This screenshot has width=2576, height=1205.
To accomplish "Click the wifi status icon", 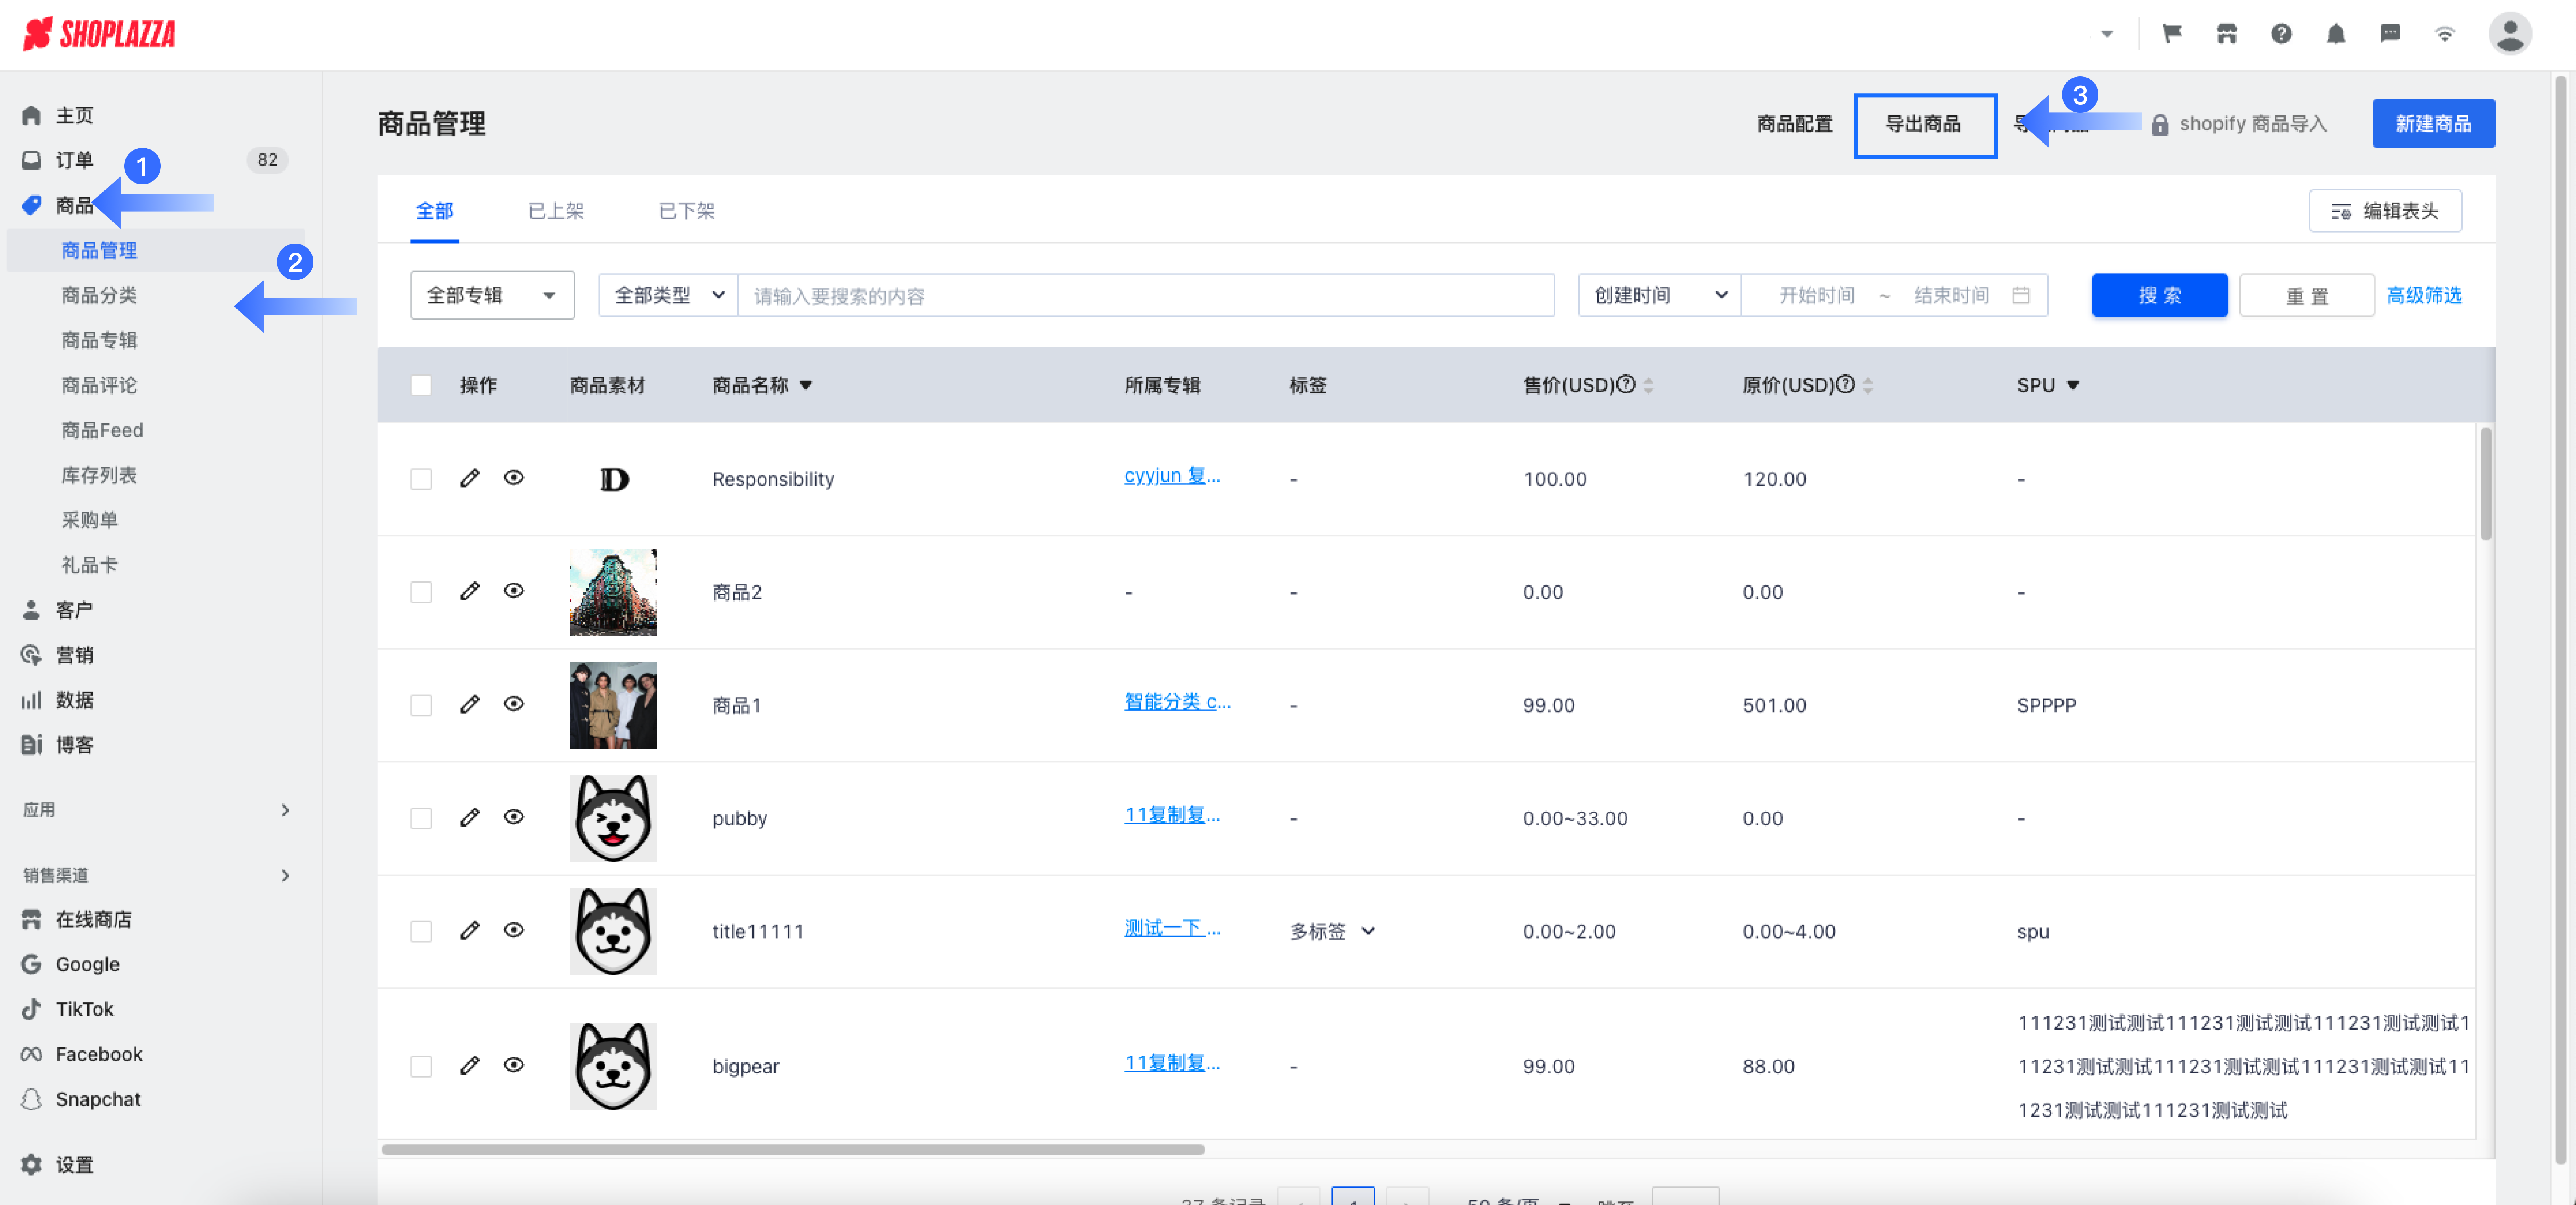I will click(x=2444, y=34).
